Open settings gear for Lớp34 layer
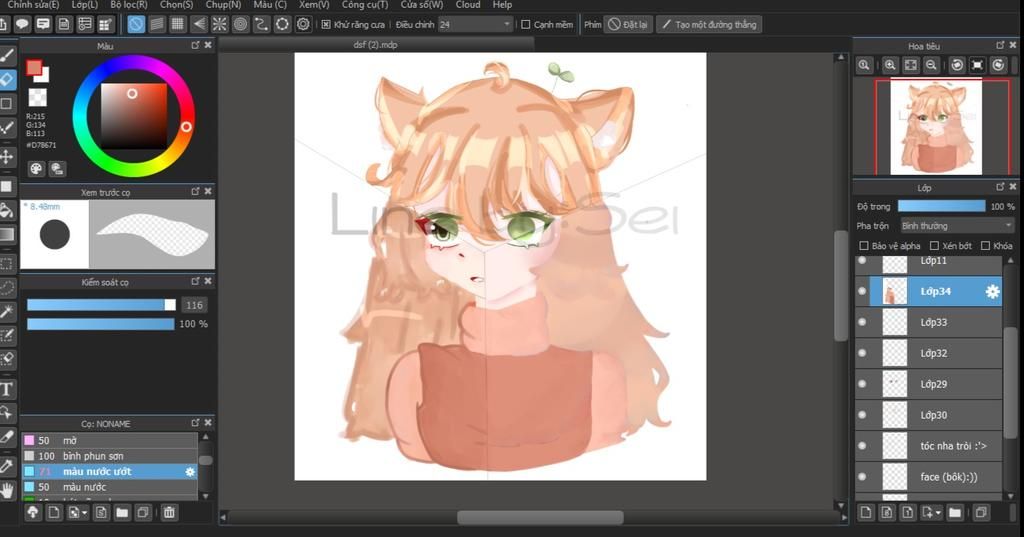Screen dimensions: 1024x537 [992, 291]
